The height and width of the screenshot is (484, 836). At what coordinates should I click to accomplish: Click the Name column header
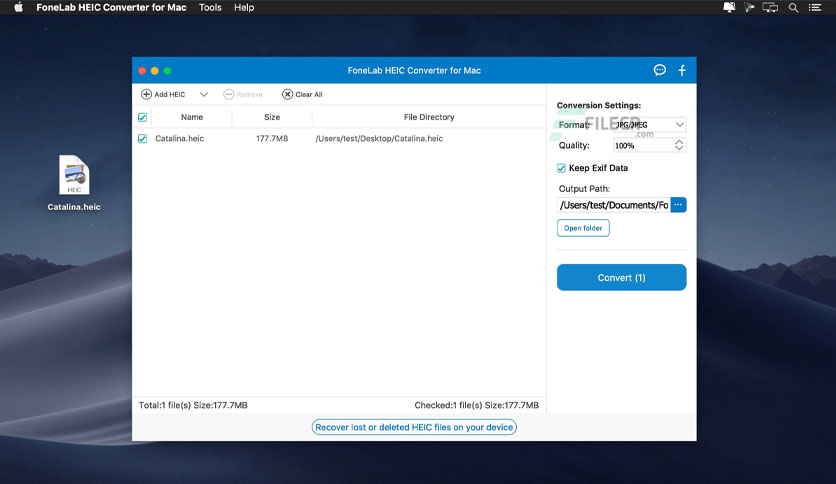click(x=192, y=117)
